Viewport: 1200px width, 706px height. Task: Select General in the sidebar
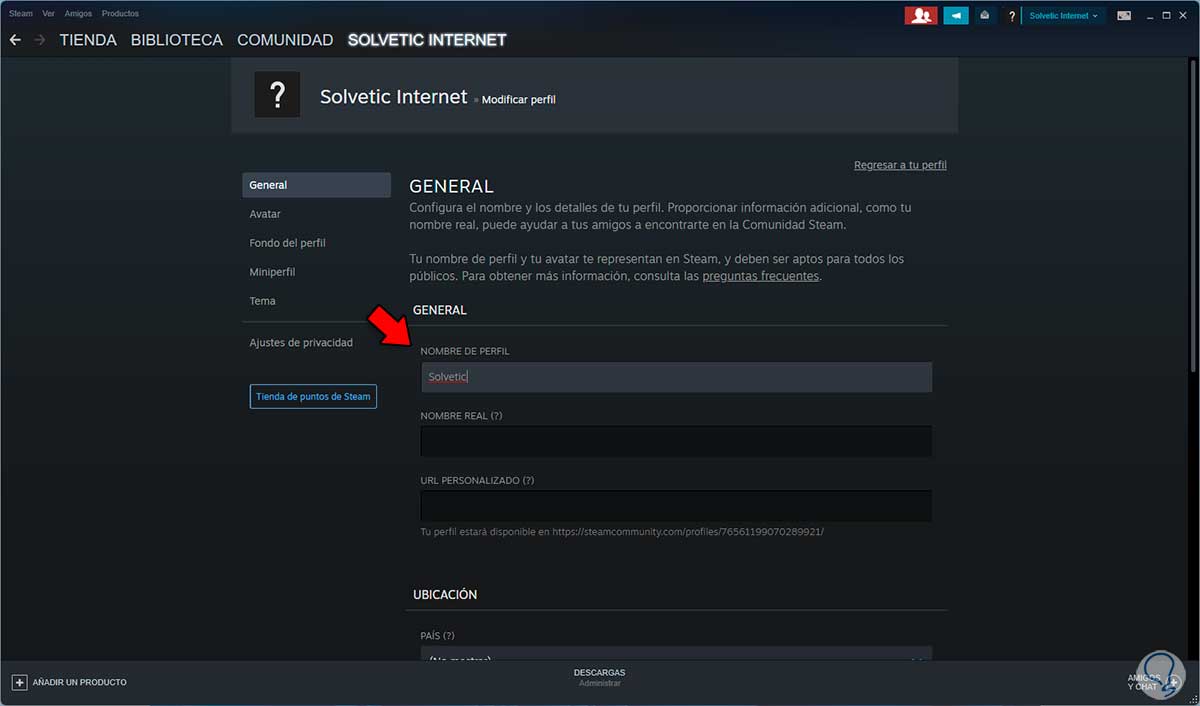(316, 185)
